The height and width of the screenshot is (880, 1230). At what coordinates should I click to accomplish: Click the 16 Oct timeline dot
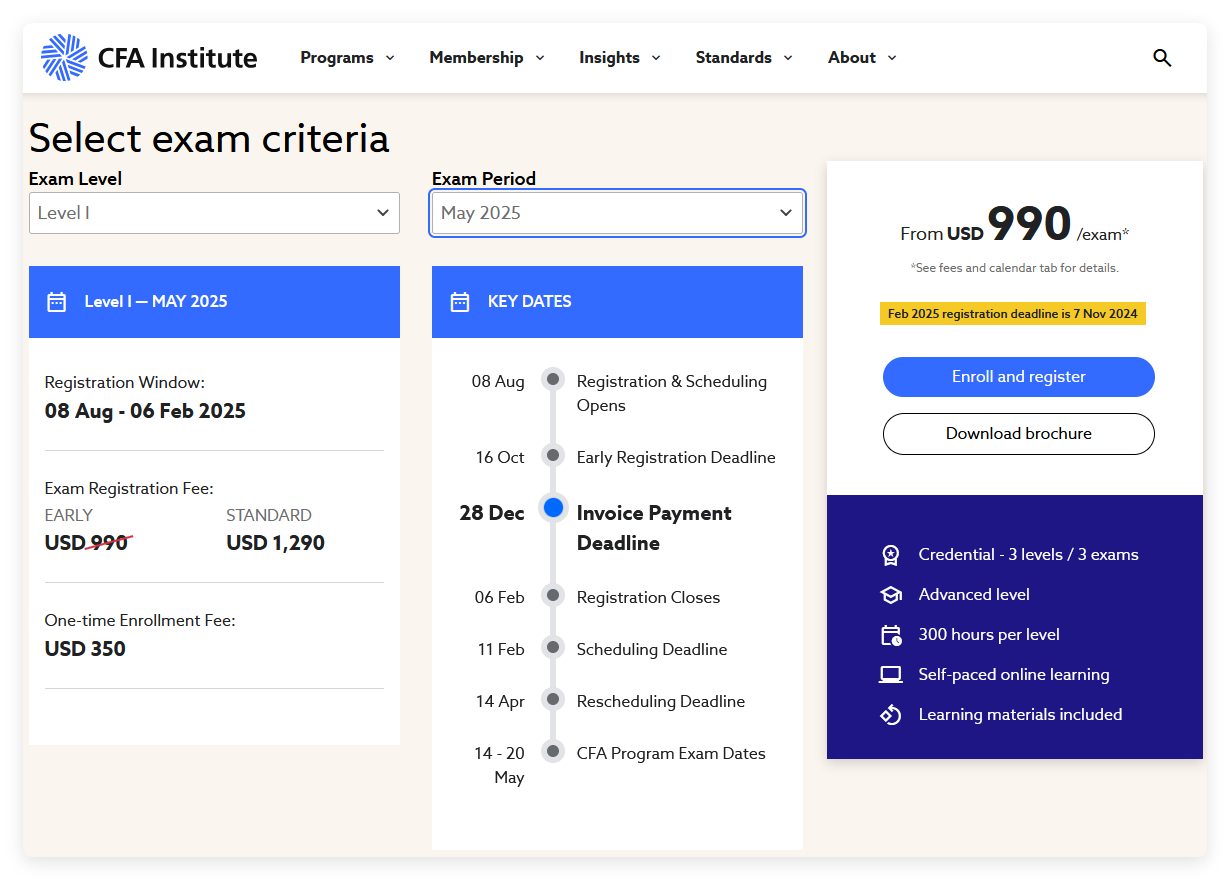point(553,455)
